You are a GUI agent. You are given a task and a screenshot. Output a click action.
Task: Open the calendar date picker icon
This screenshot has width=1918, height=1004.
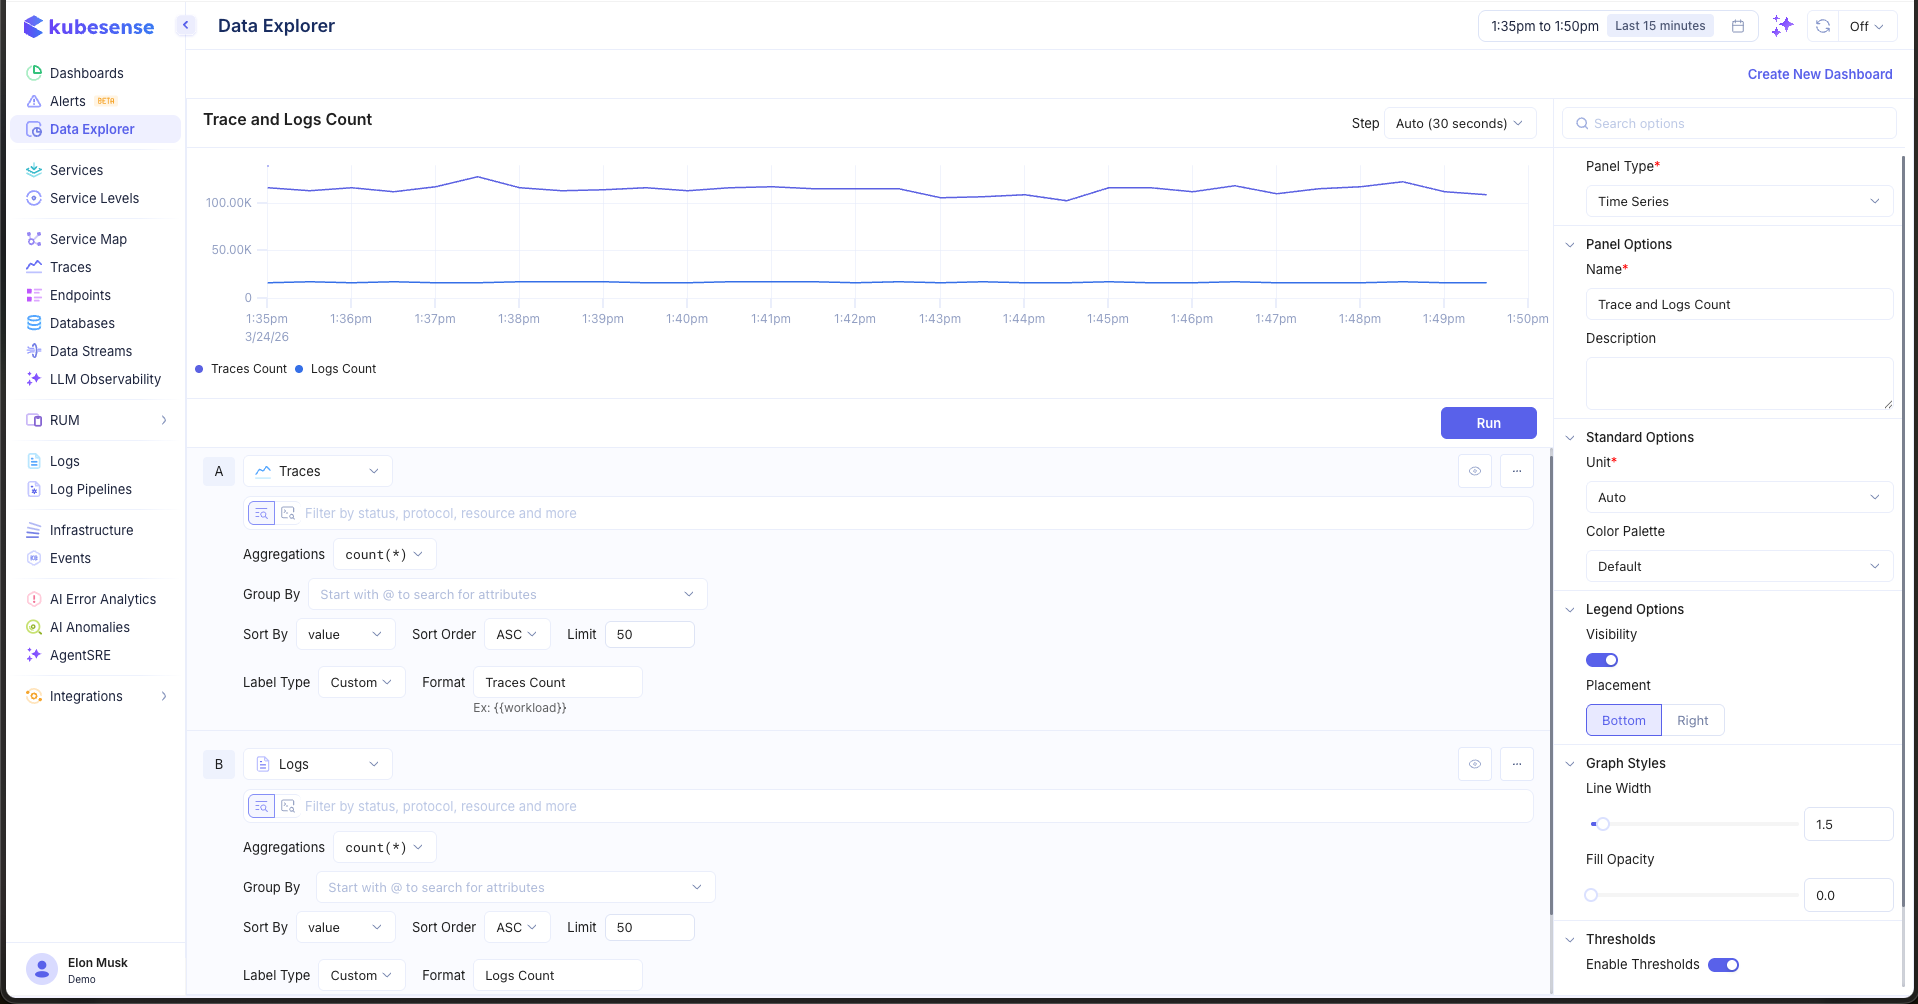coord(1738,26)
